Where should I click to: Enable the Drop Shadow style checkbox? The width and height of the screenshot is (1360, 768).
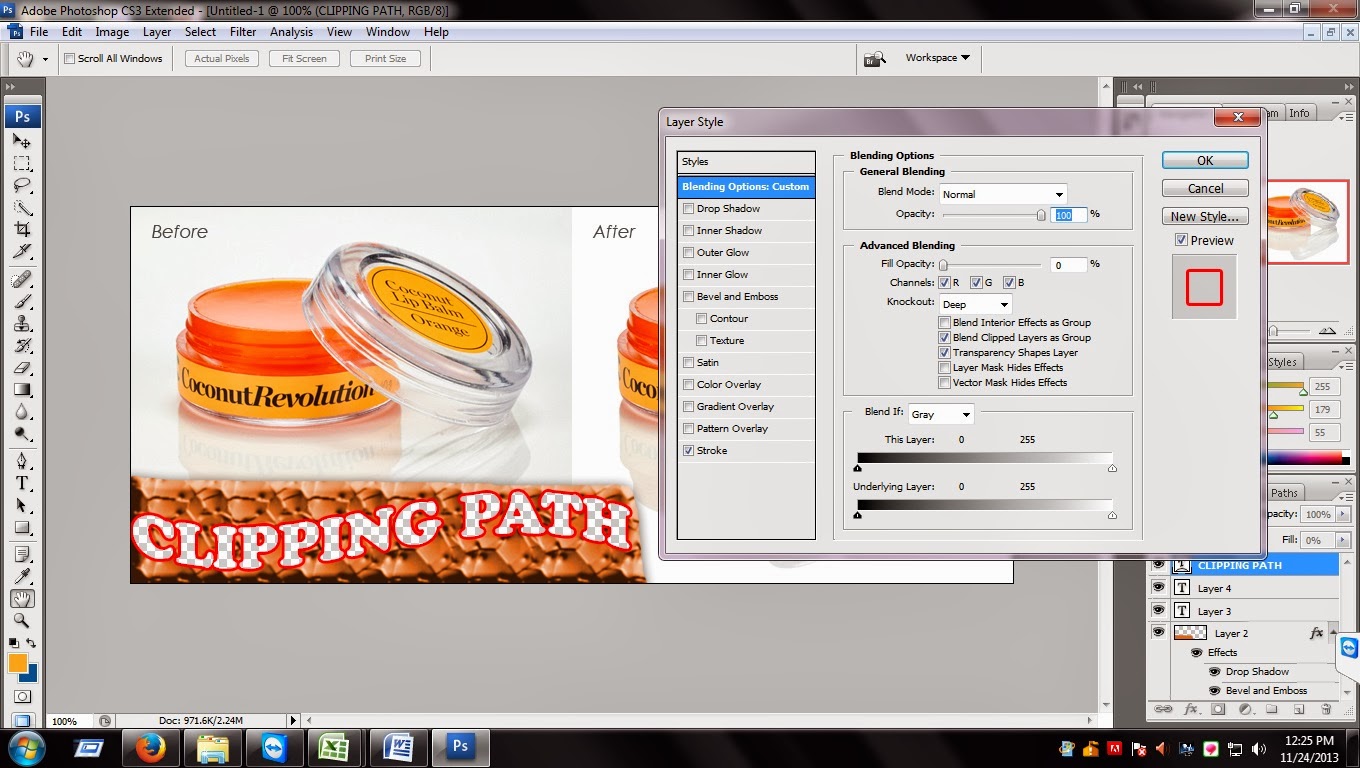click(688, 209)
